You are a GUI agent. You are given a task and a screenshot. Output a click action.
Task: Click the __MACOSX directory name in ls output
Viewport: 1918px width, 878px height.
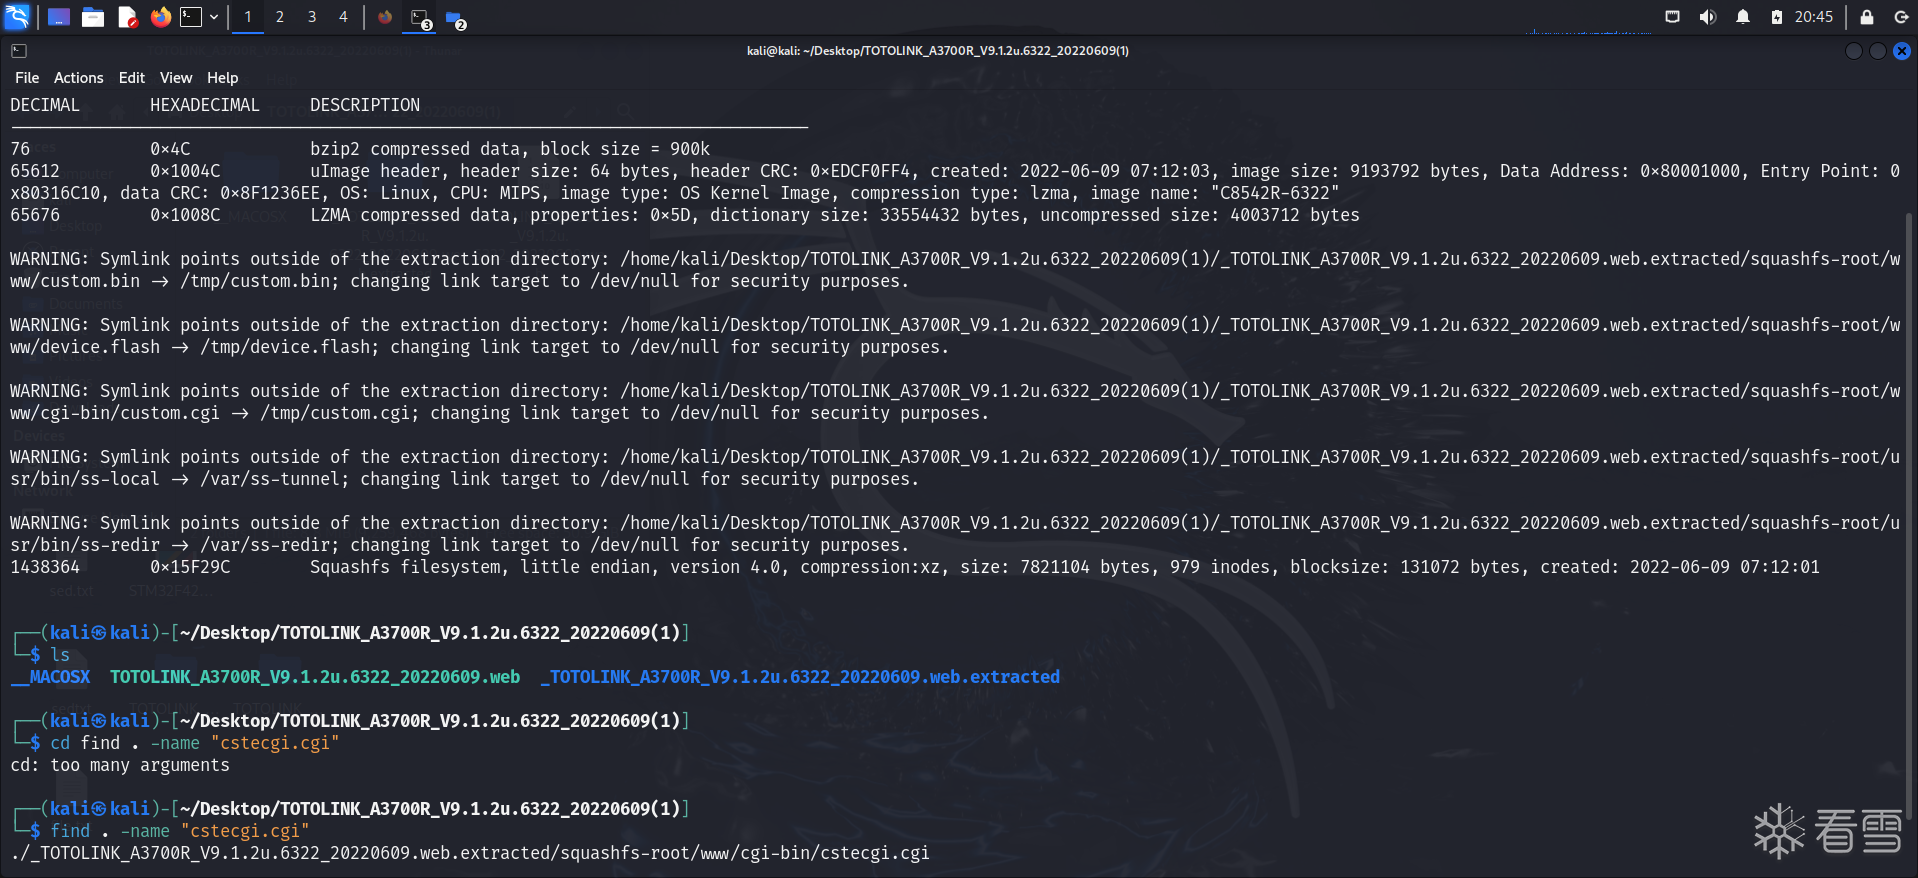50,677
